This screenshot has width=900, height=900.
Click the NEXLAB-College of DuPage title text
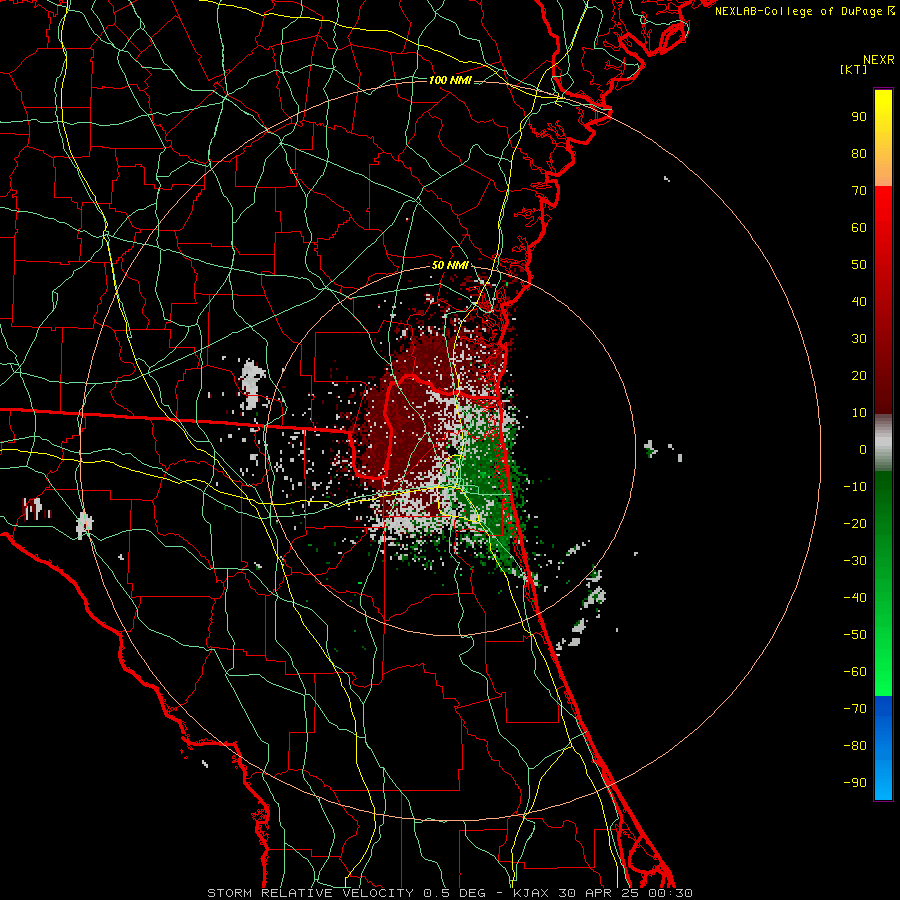[x=798, y=11]
